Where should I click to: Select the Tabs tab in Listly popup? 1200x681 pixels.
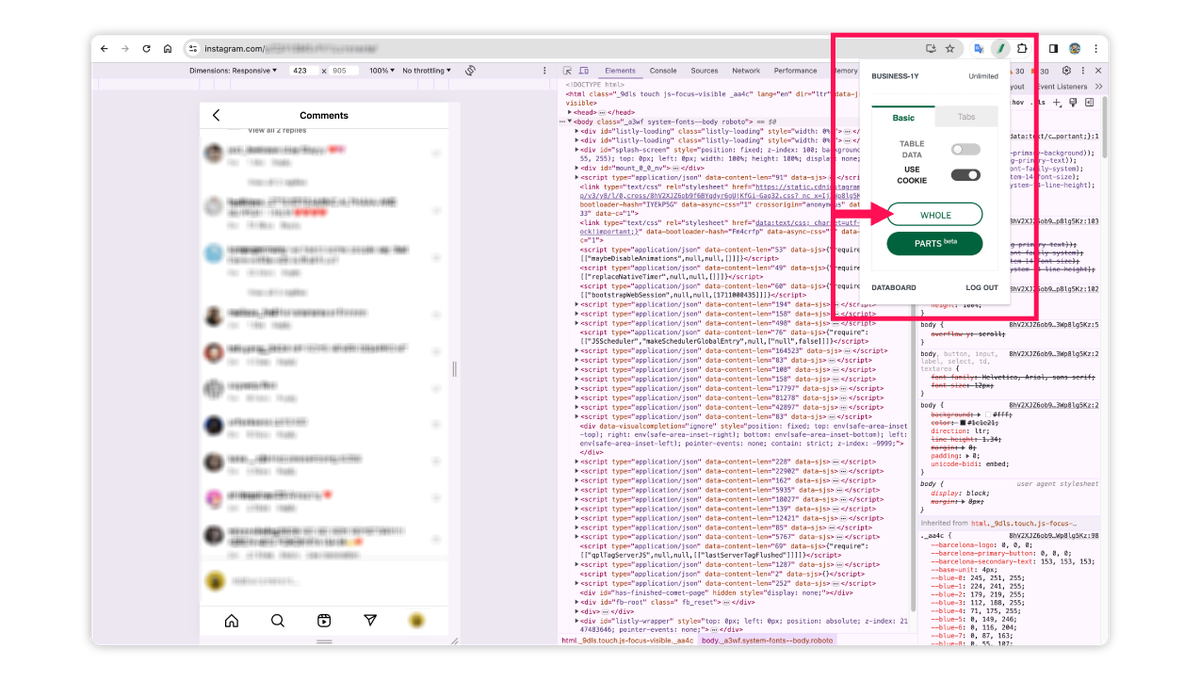(x=966, y=117)
